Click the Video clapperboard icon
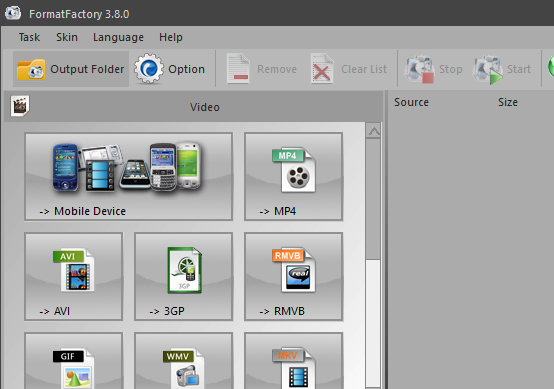The width and height of the screenshot is (554, 389). (x=20, y=106)
